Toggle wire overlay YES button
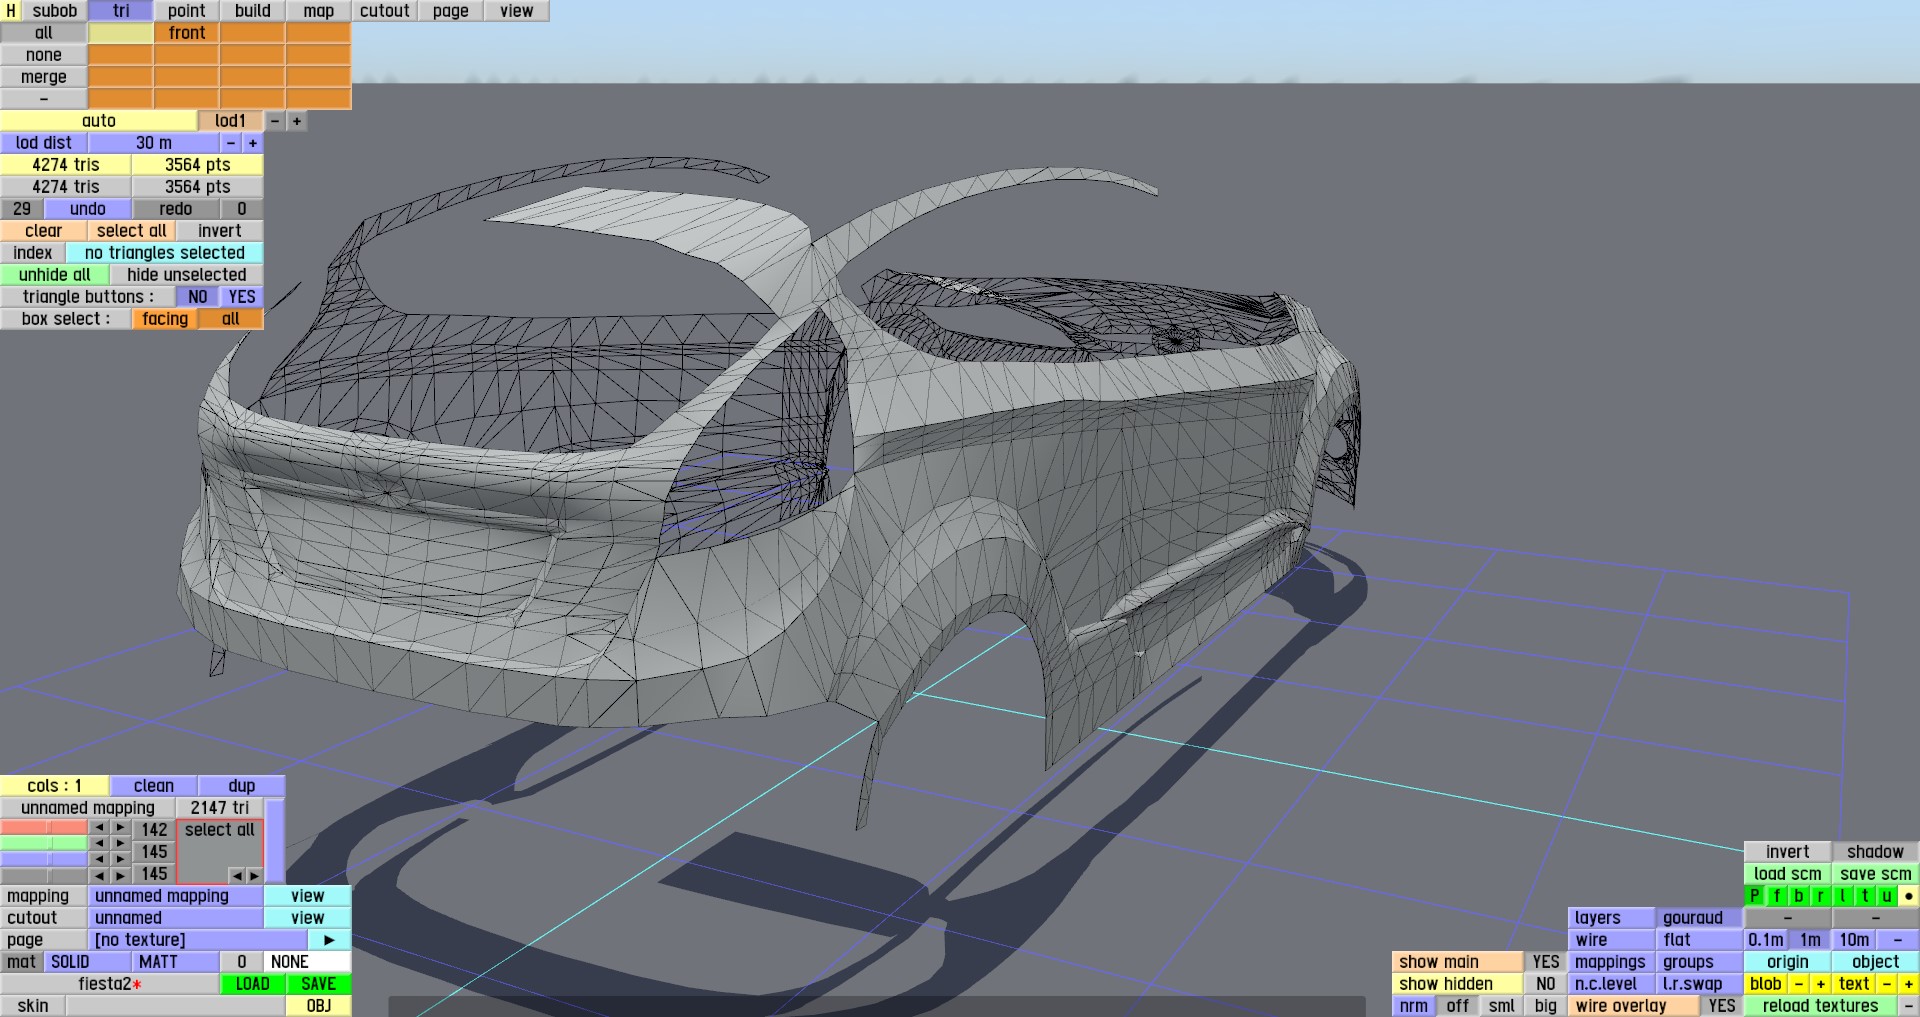 (x=1721, y=1006)
